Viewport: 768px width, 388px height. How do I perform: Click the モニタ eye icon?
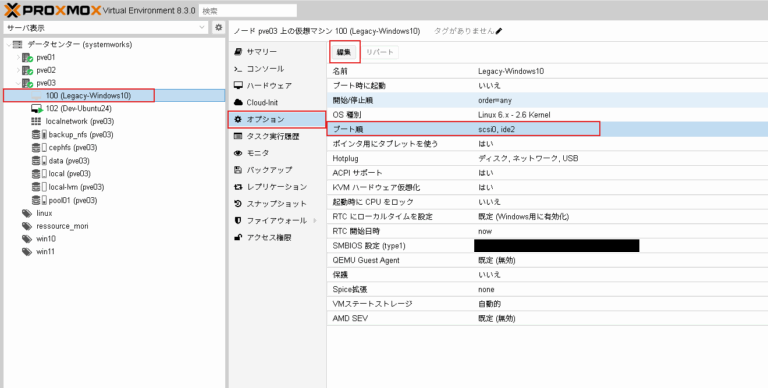point(238,153)
